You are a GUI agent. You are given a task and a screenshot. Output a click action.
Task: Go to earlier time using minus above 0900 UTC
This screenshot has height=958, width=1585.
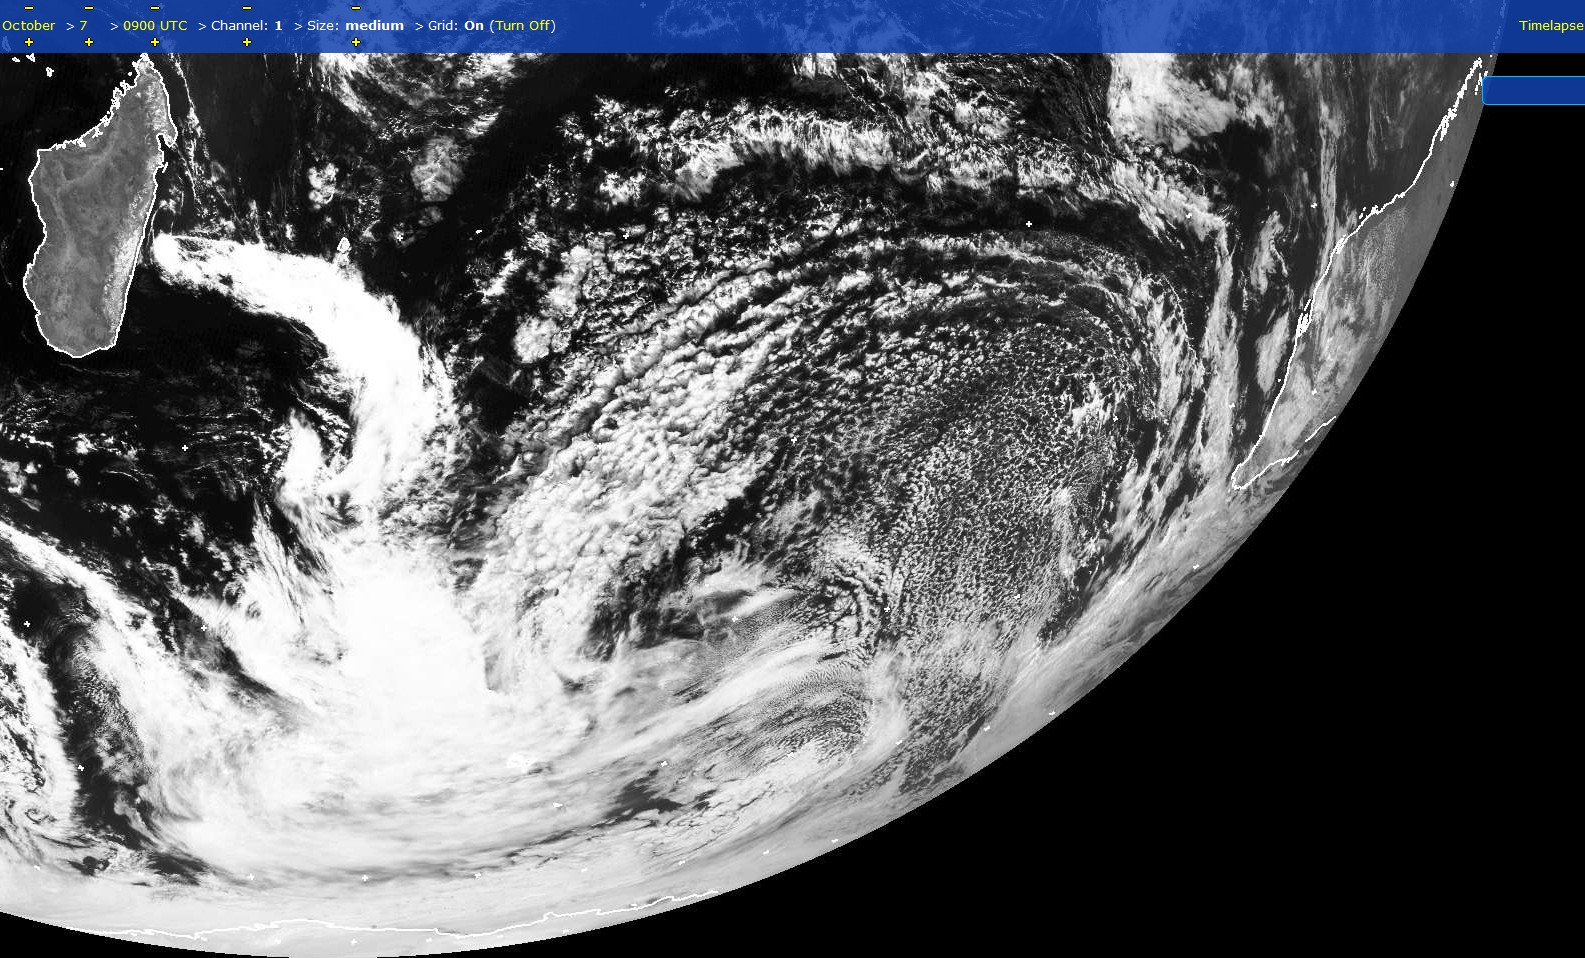(155, 8)
